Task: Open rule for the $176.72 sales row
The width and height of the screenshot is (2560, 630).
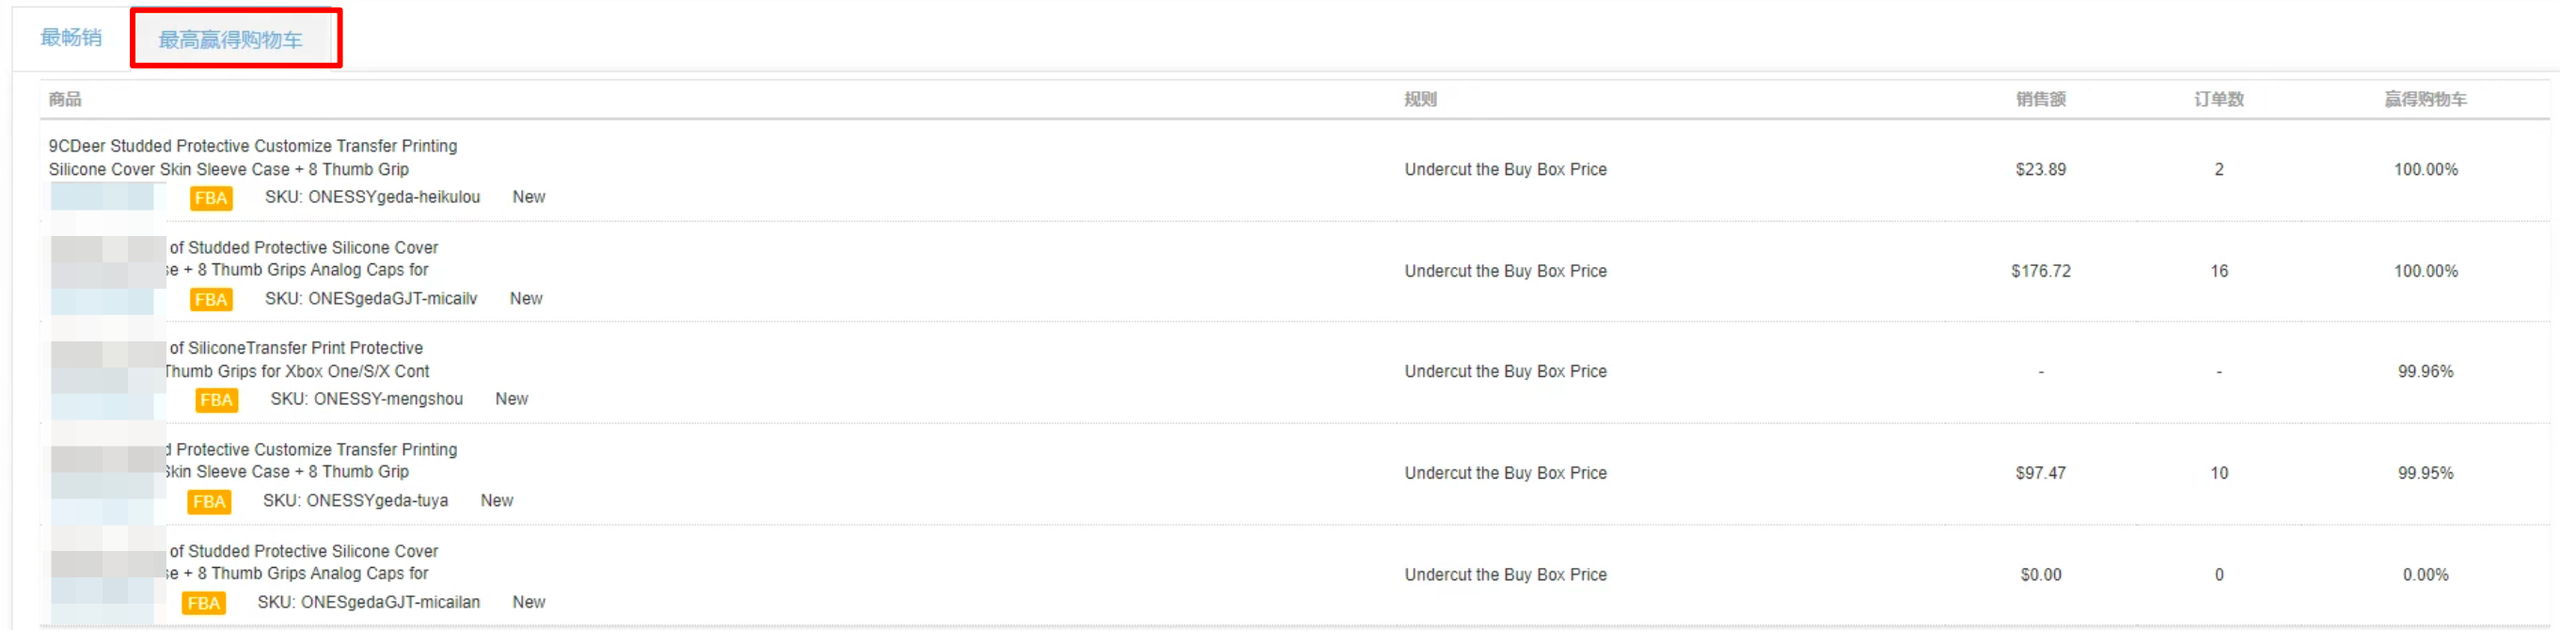Action: click(1505, 271)
